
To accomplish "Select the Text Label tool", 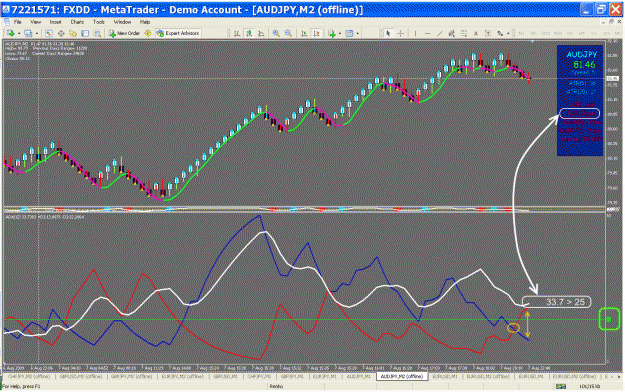I will tap(488, 33).
